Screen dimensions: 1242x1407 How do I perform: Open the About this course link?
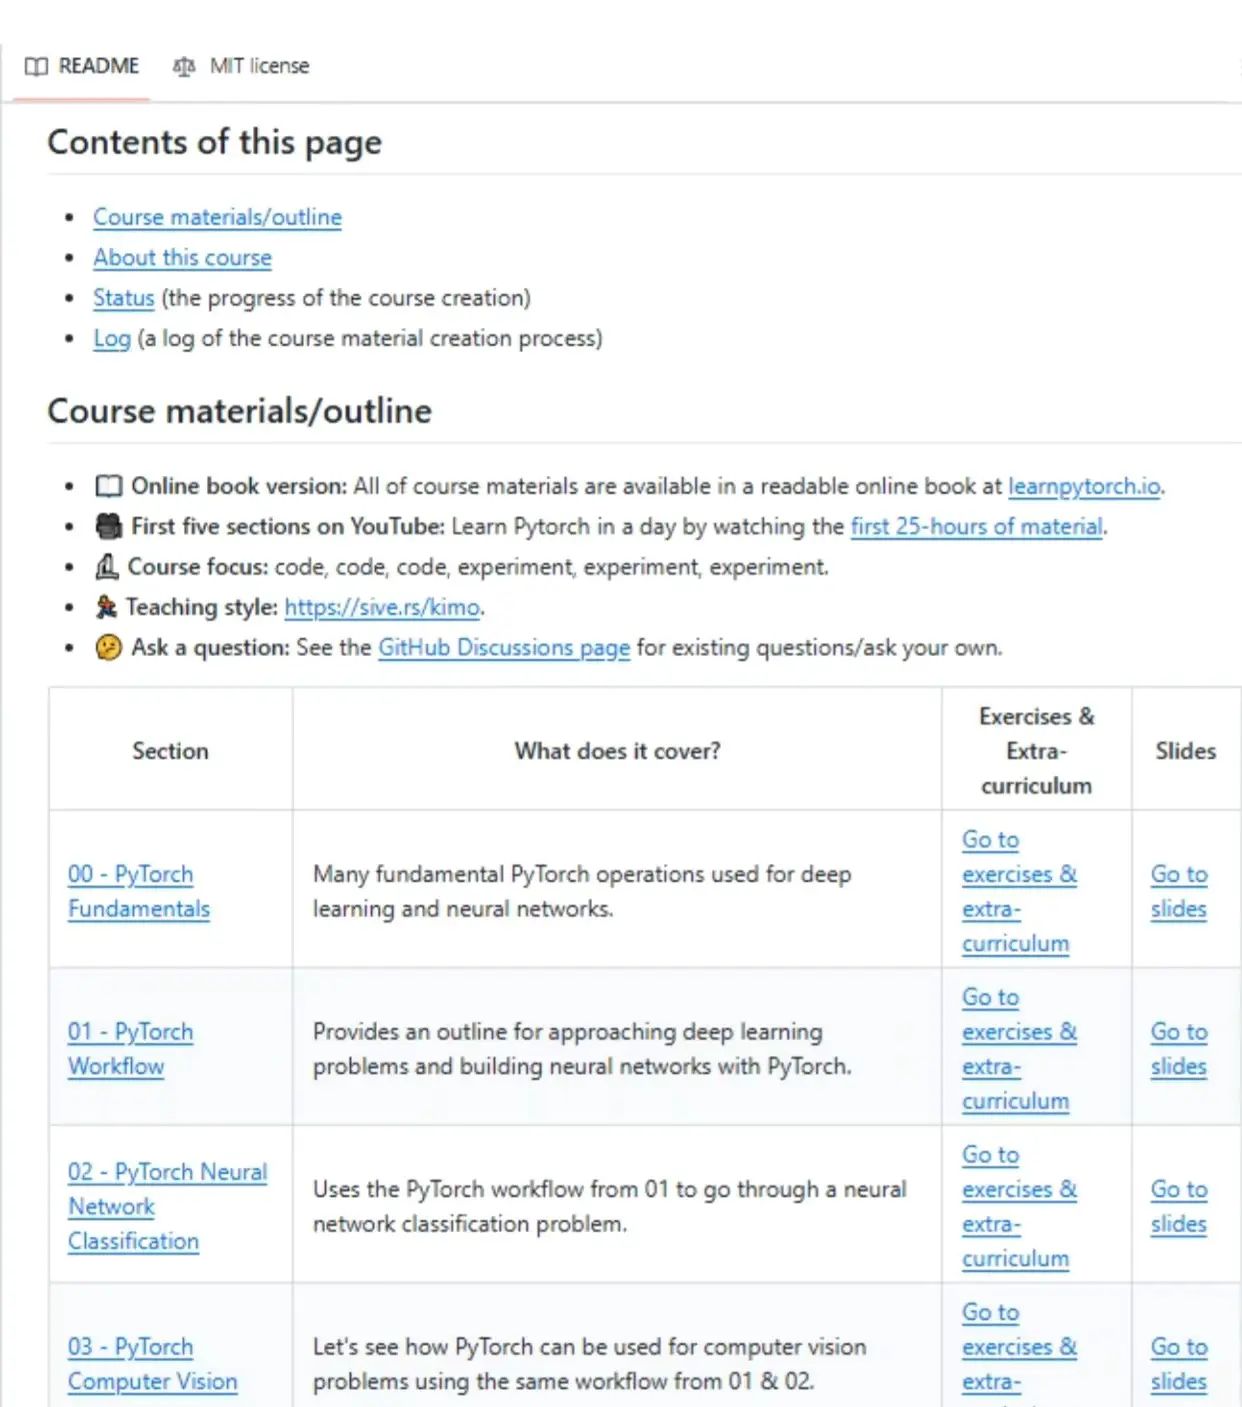[182, 258]
